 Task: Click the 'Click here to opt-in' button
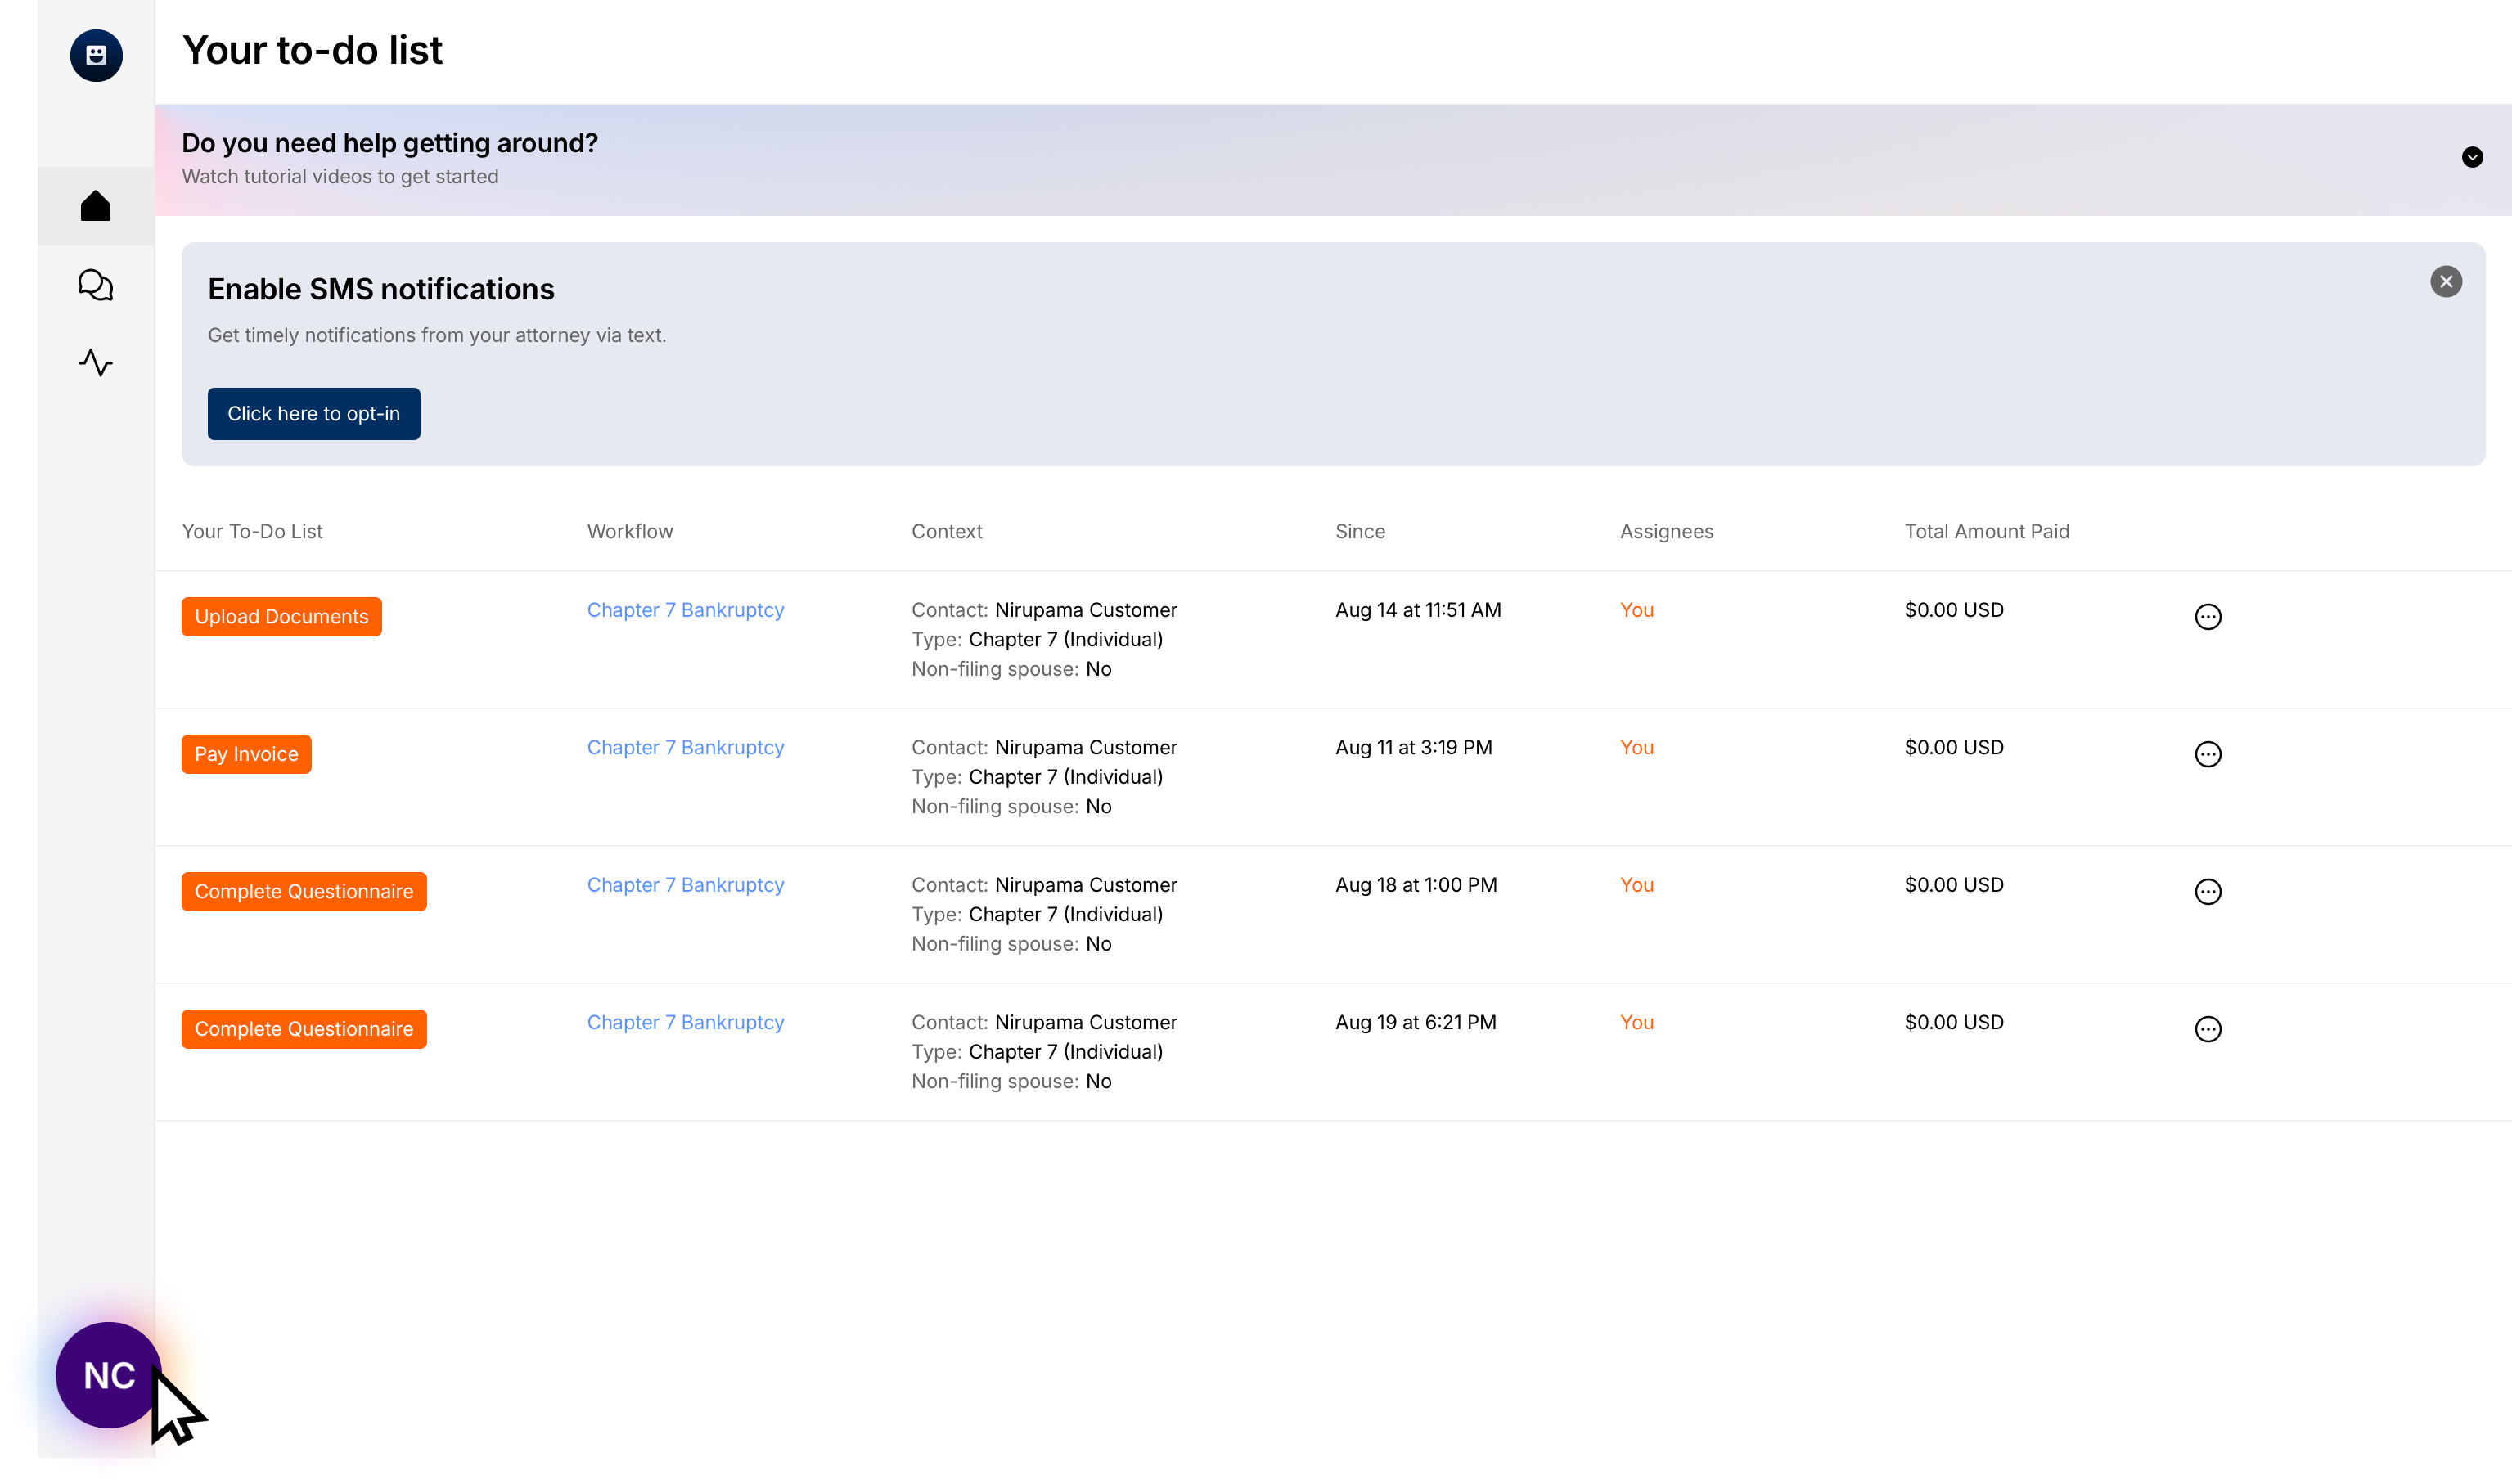[x=314, y=414]
